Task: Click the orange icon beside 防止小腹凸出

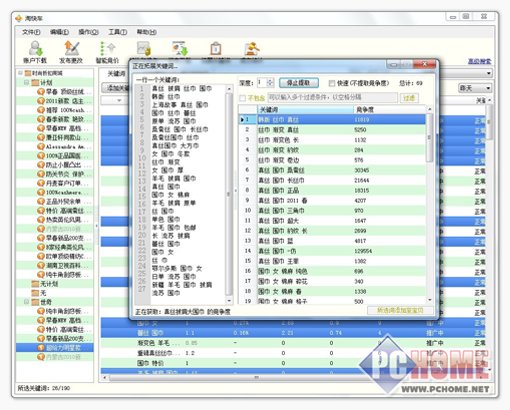Action: tap(41, 165)
